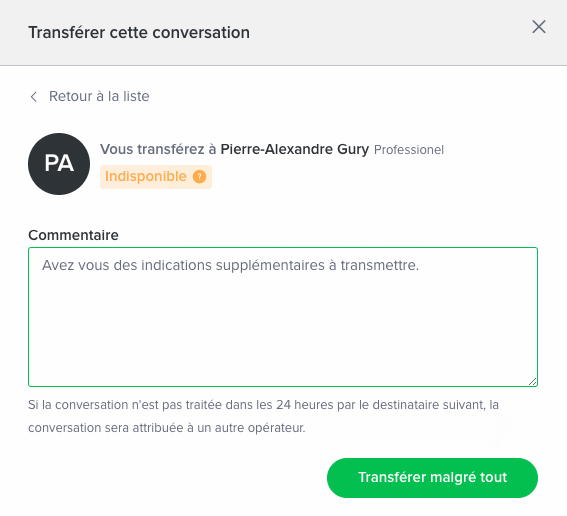Click the Vous transférez à text
Viewport: 567px width, 516px height.
[x=158, y=149]
